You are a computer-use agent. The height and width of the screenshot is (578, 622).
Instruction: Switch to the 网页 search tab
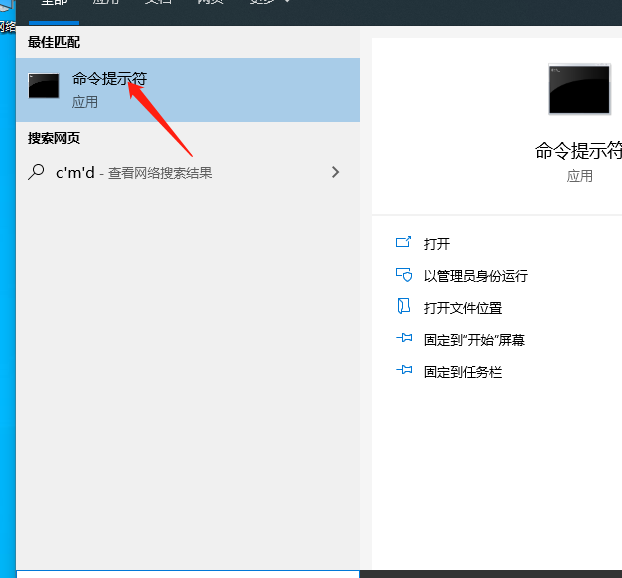pos(210,3)
